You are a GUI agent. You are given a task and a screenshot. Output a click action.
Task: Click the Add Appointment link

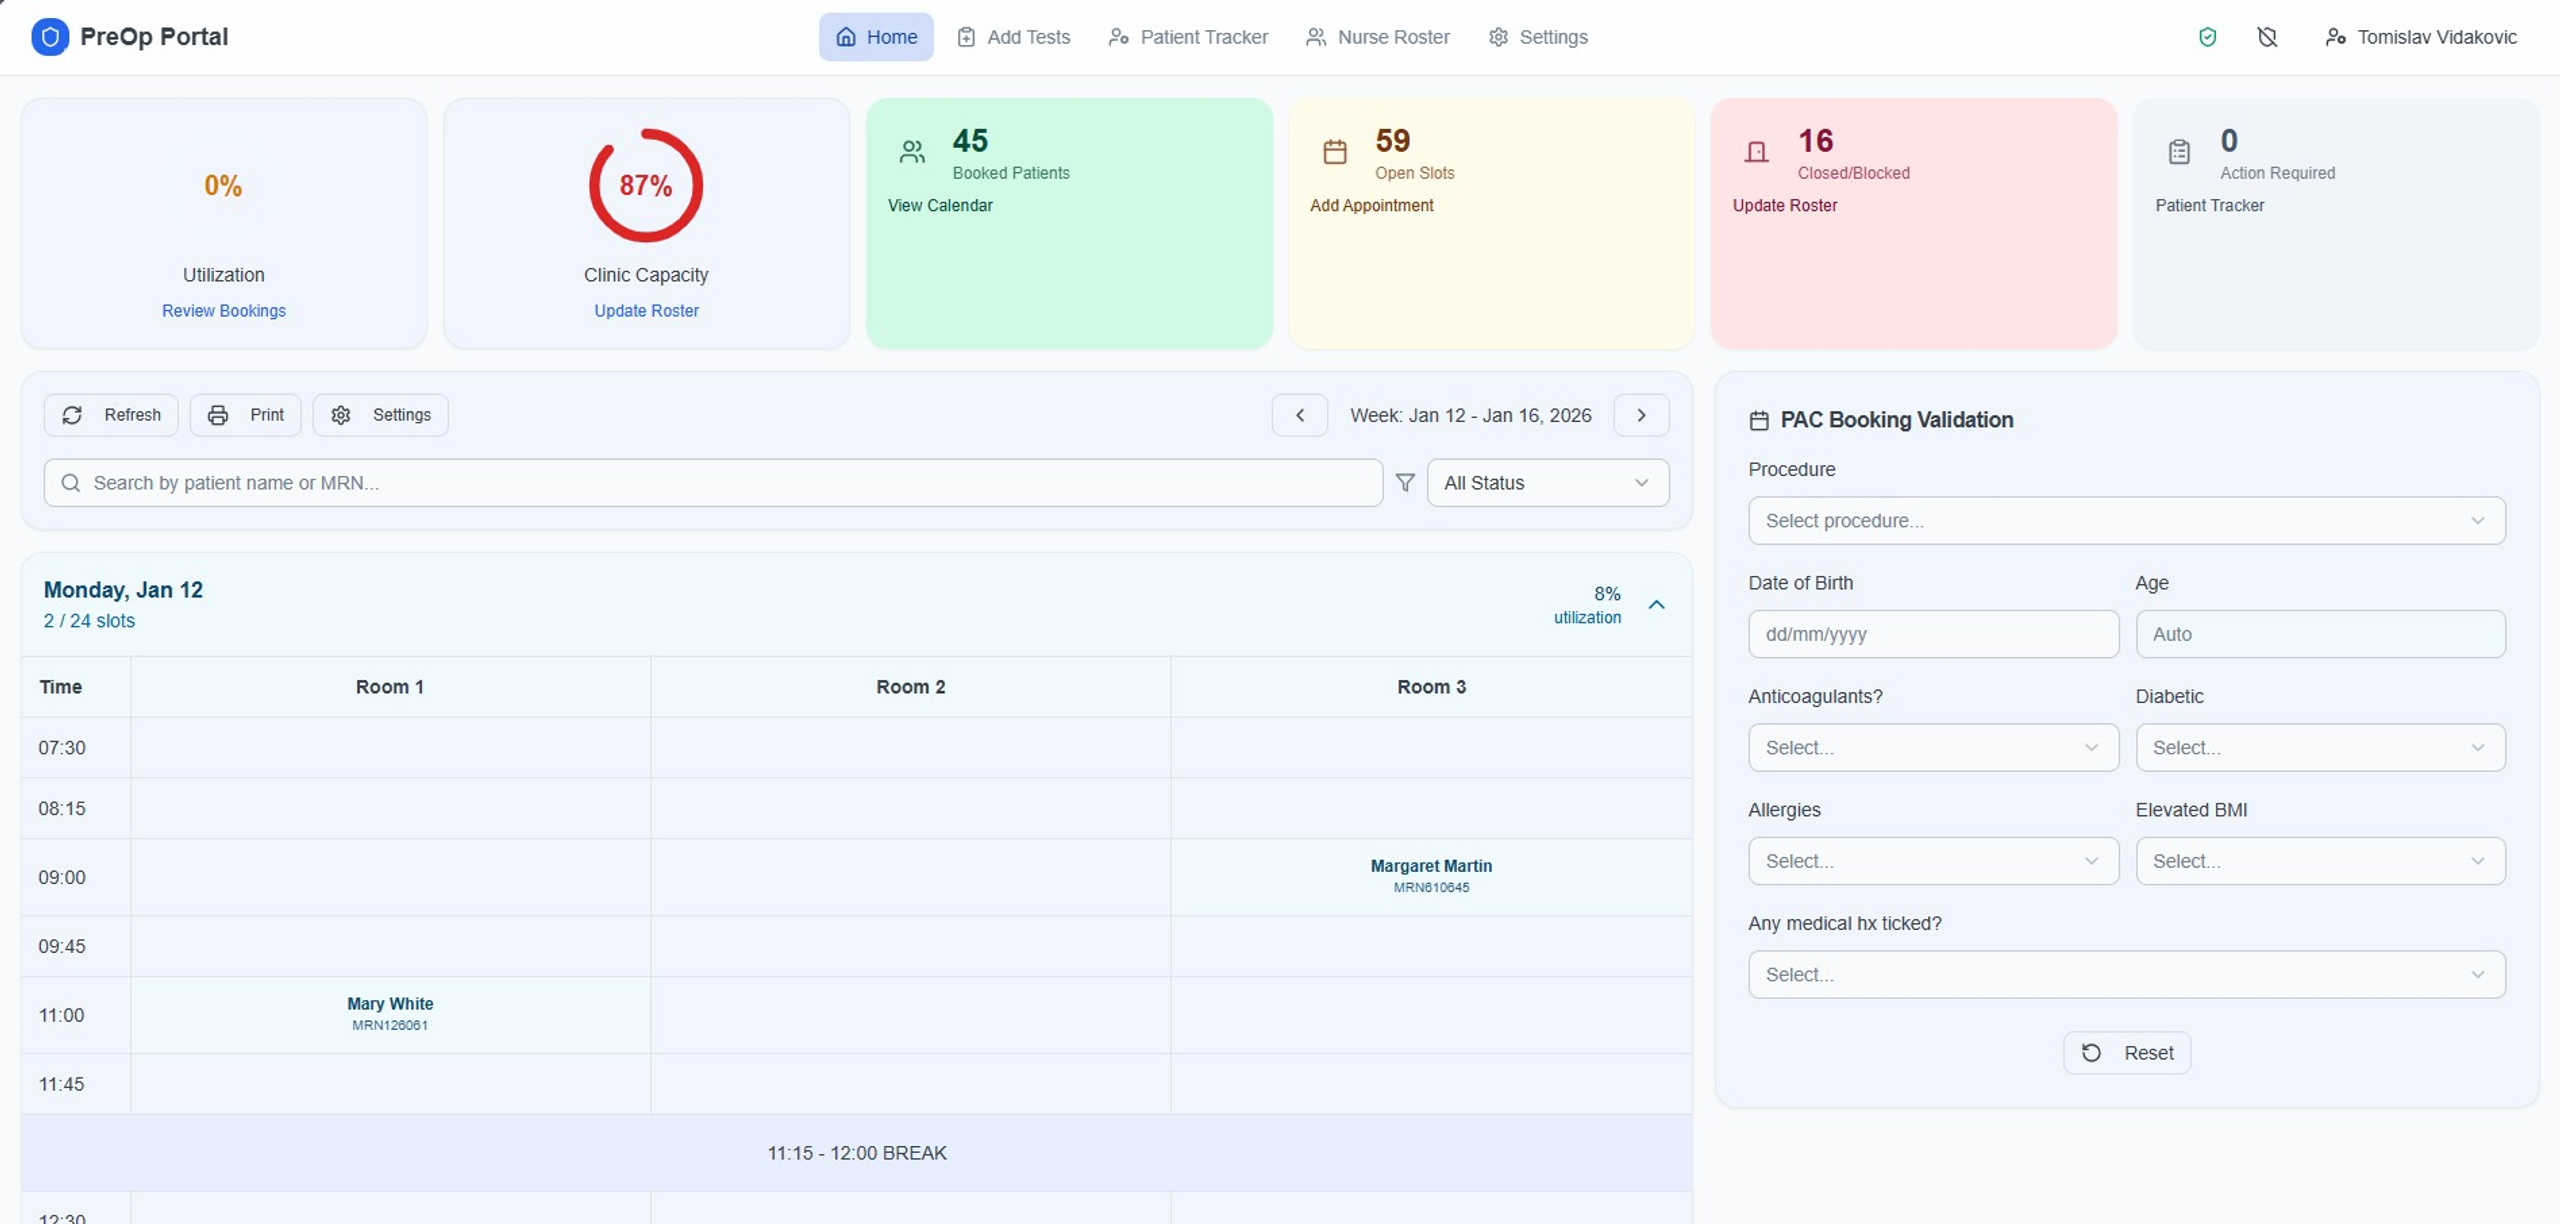click(1371, 205)
